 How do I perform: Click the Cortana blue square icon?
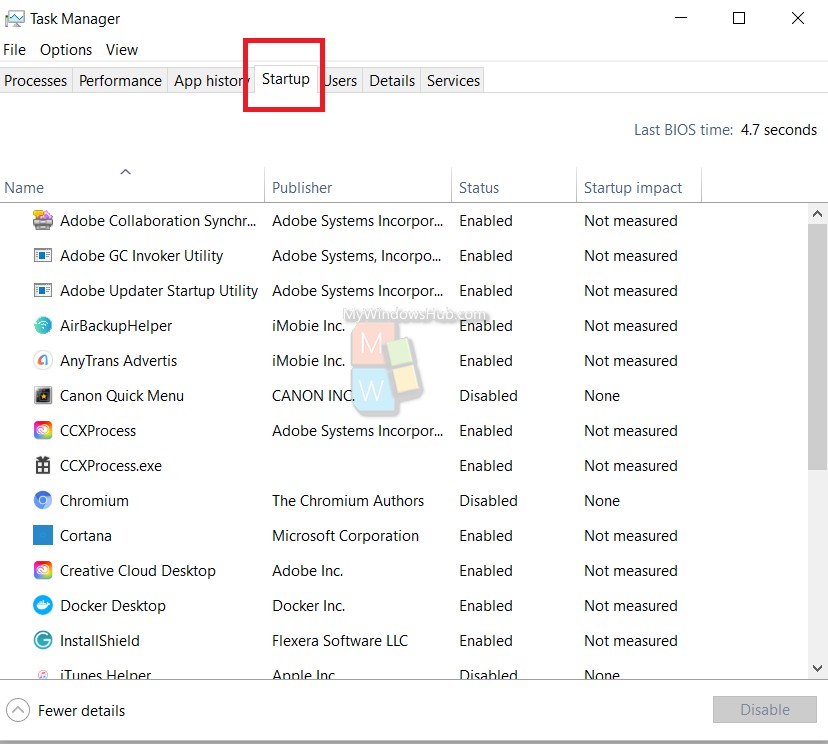pyautogui.click(x=43, y=535)
